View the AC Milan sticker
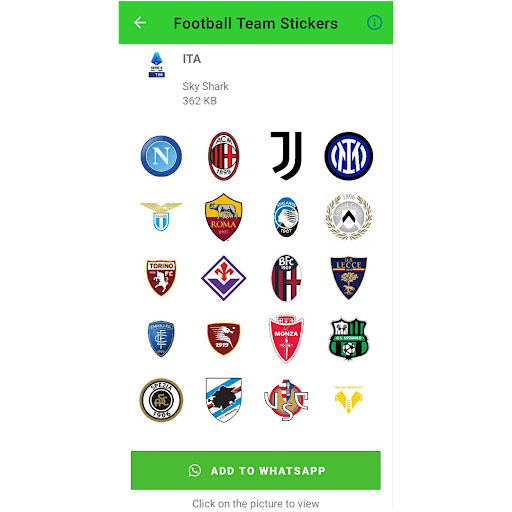This screenshot has height=512, width=512. click(224, 156)
